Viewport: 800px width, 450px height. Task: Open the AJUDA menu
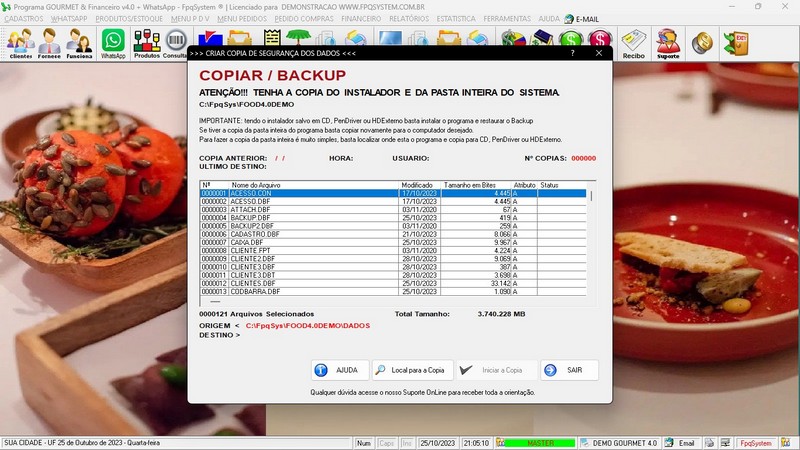(549, 19)
